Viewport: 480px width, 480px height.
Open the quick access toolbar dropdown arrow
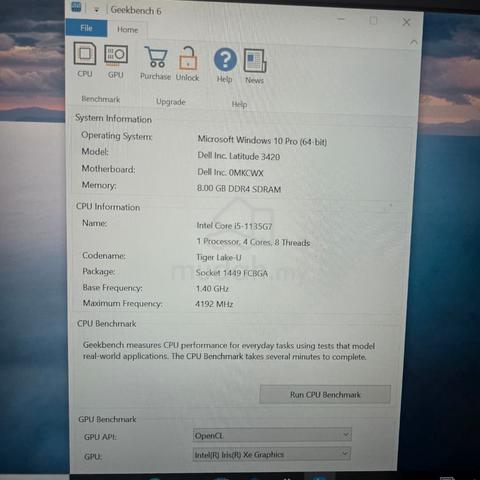(x=96, y=10)
